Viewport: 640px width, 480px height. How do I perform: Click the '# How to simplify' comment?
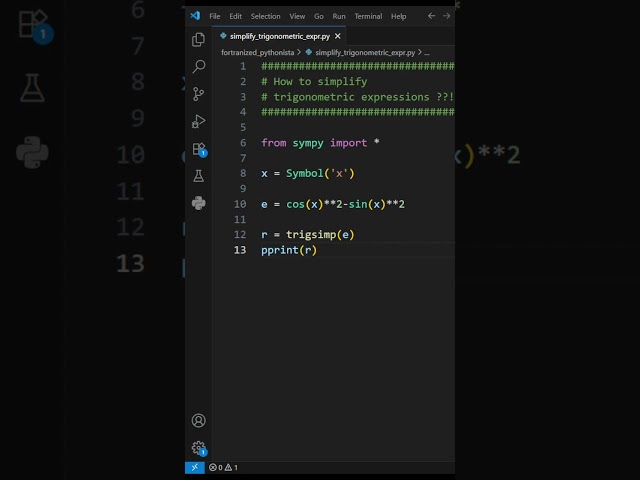314,82
